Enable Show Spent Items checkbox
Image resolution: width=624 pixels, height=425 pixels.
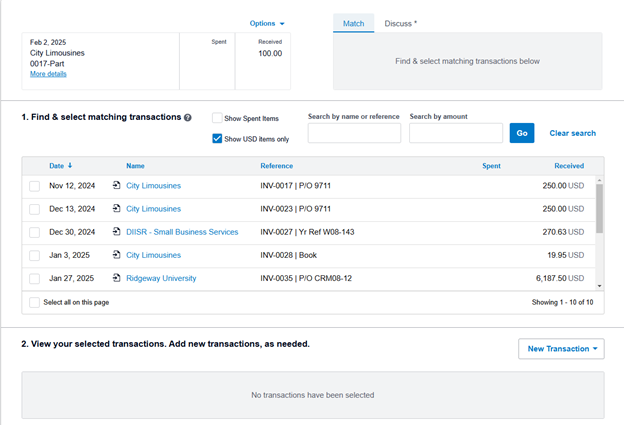coord(217,118)
